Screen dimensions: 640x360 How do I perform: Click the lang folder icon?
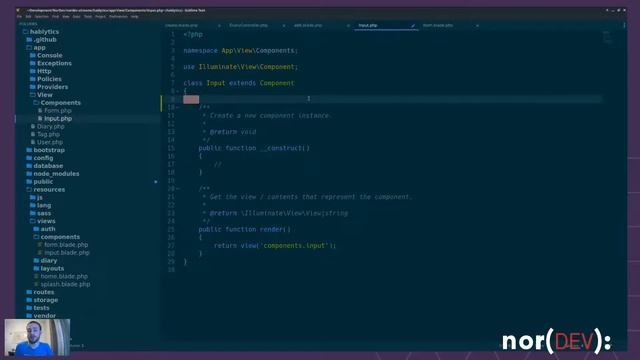[x=33, y=205]
